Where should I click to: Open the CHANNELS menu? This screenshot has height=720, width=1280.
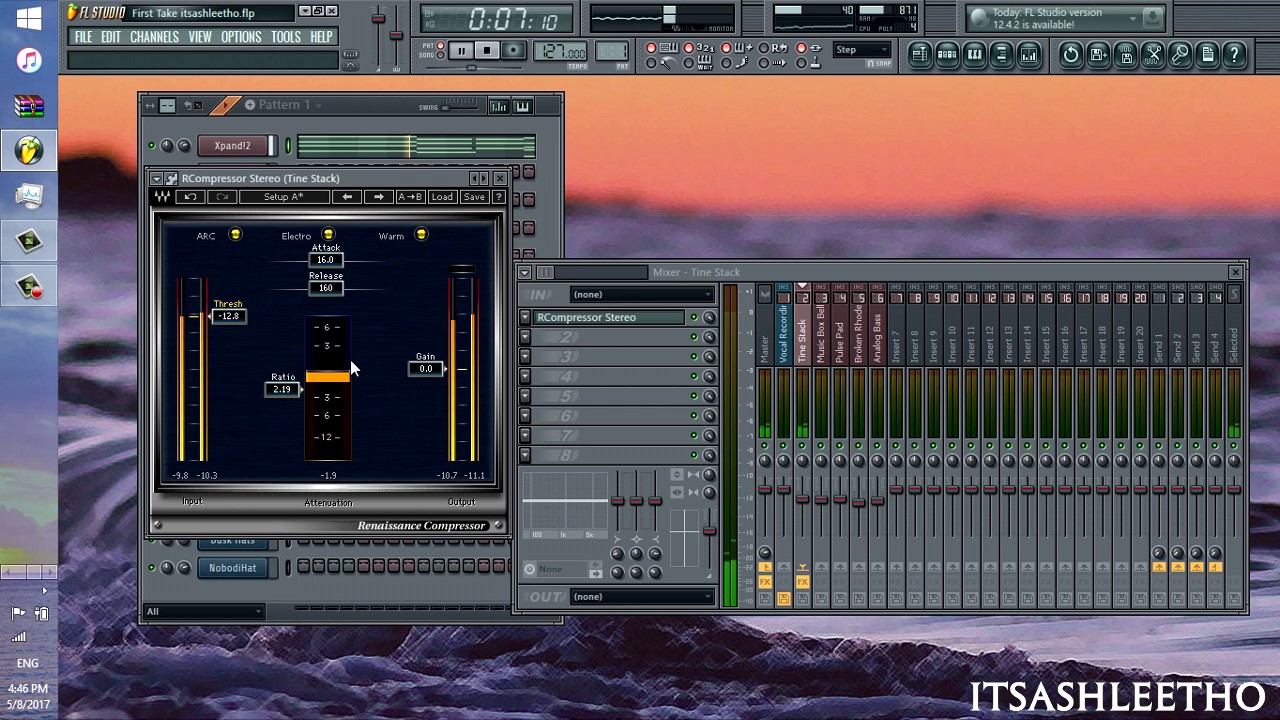click(154, 37)
